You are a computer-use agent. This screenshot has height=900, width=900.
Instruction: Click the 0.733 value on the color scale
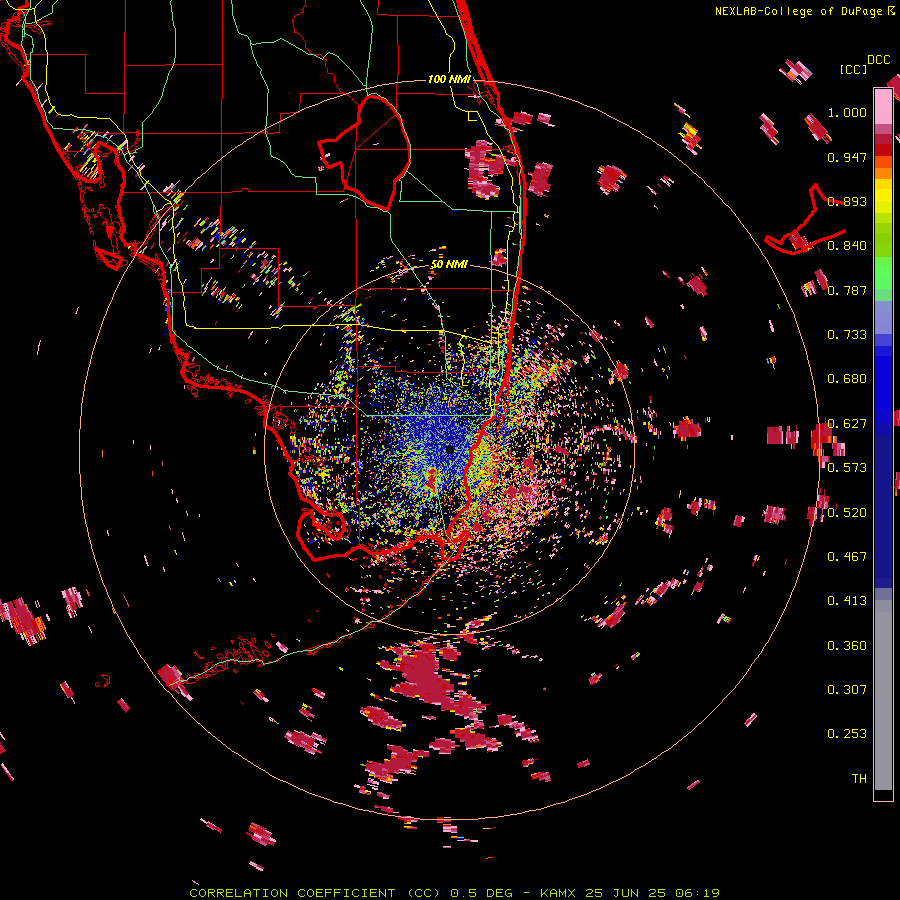(847, 335)
